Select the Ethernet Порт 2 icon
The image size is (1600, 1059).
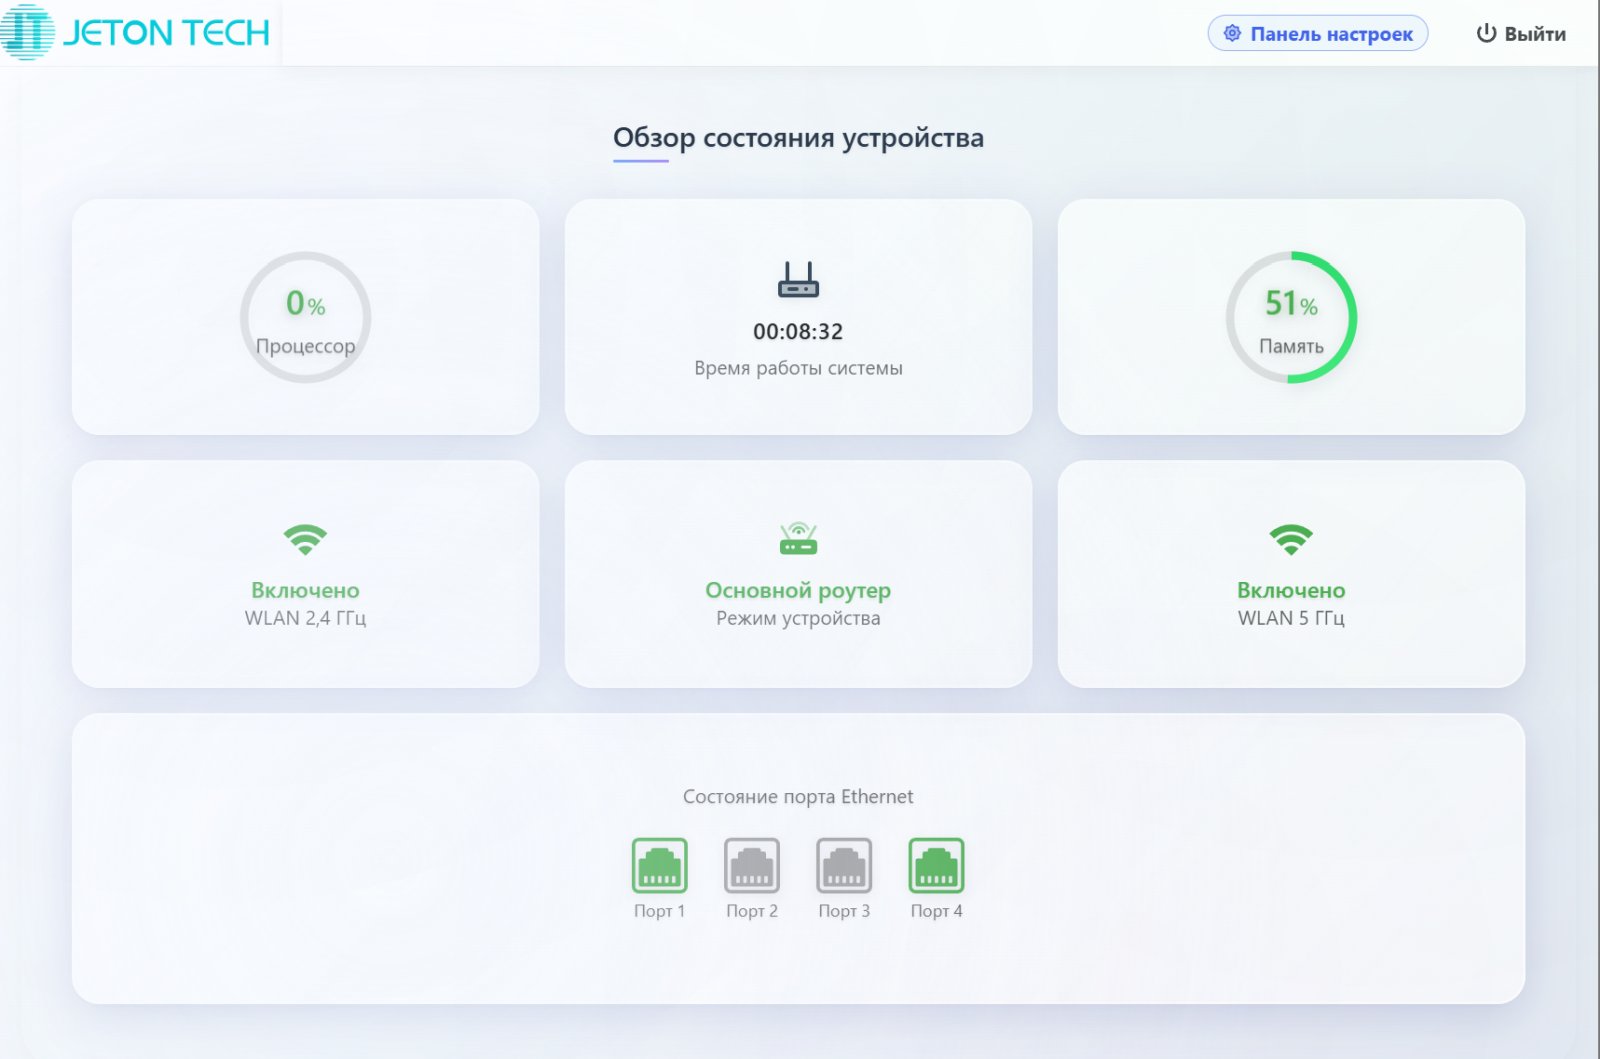(x=752, y=865)
